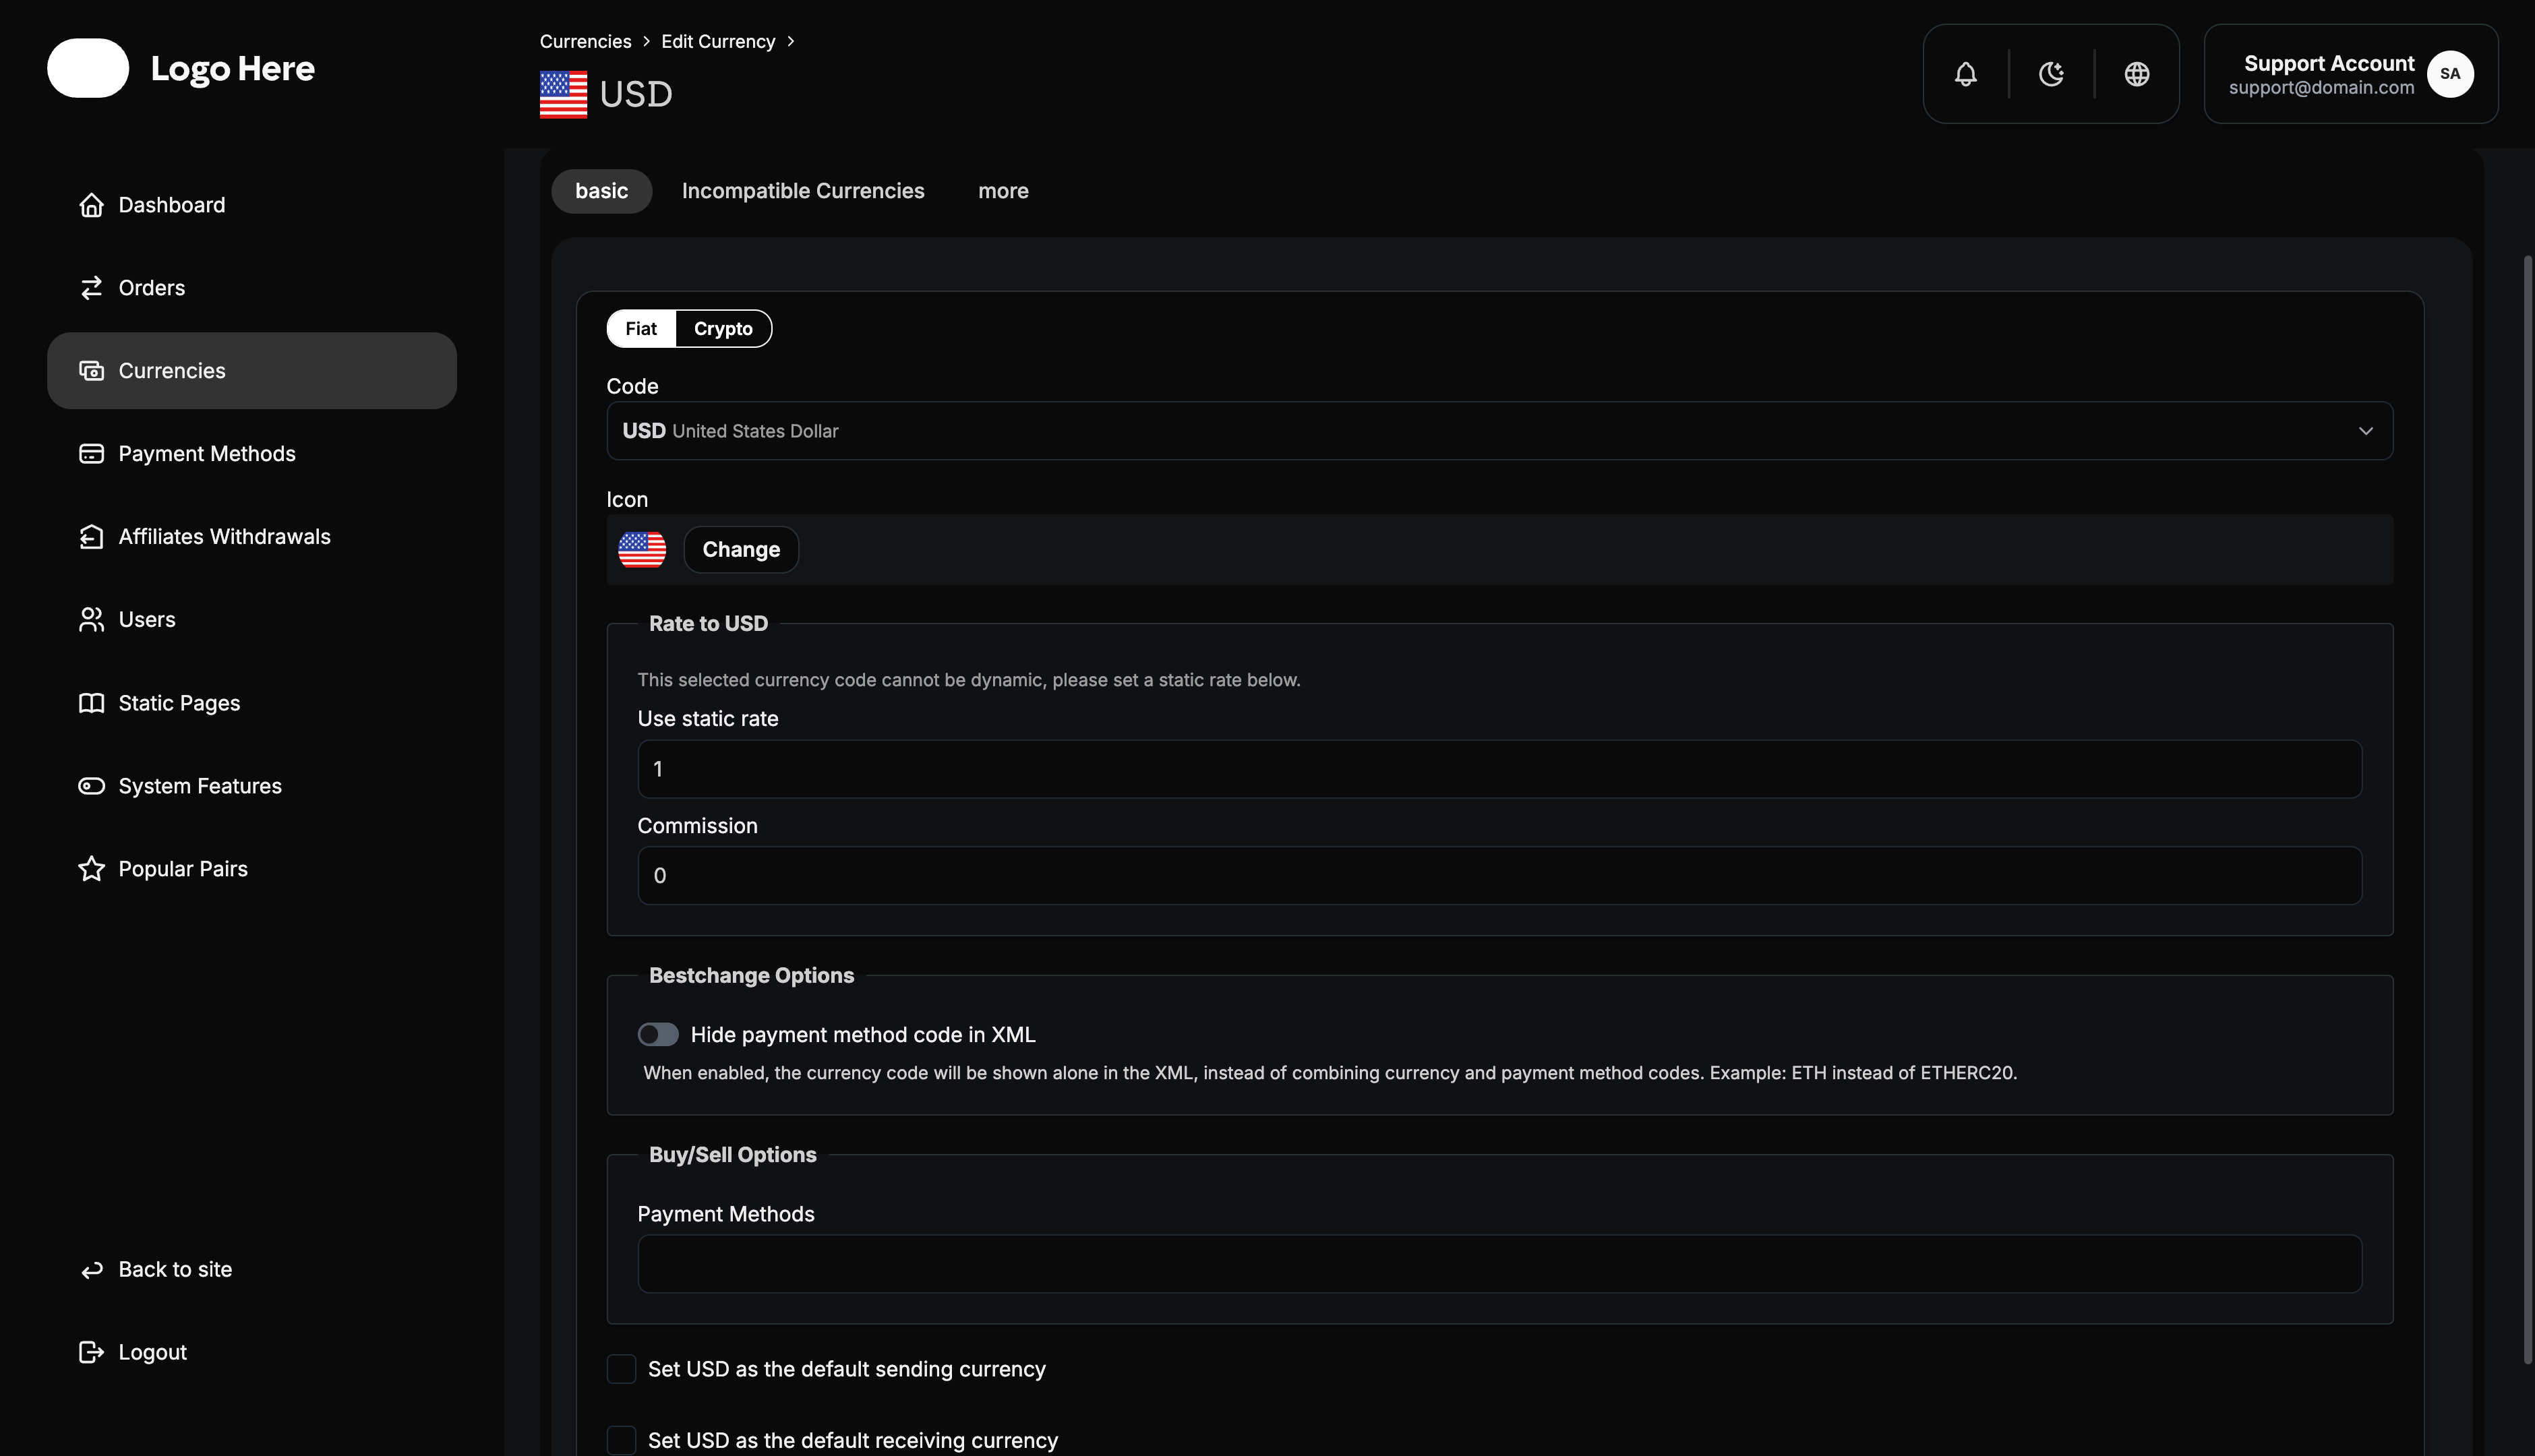
Task: Open Affiliates Withdrawals section
Action: [224, 536]
